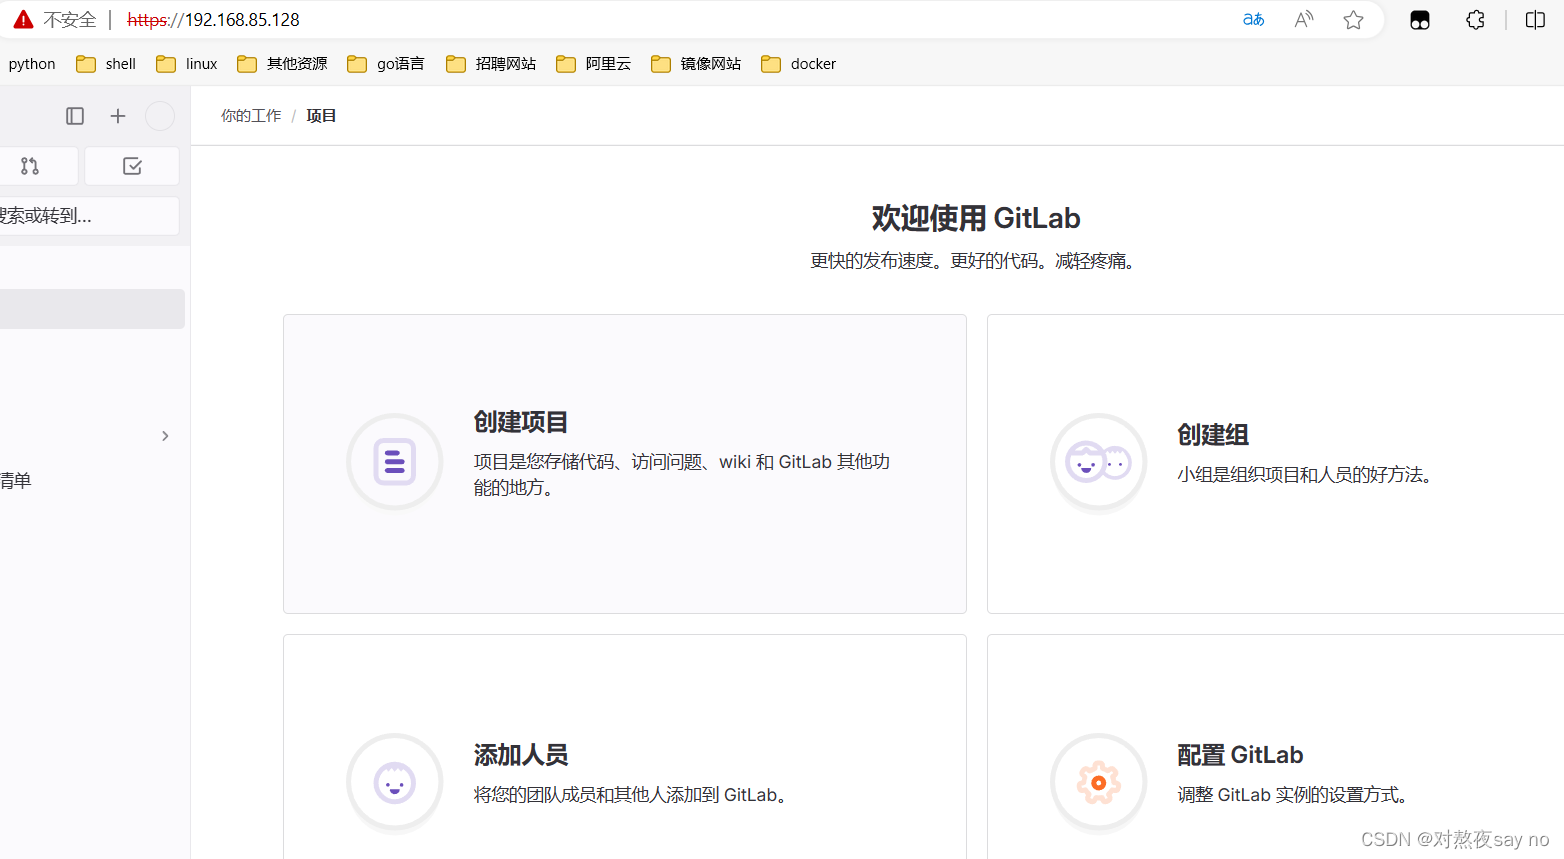Viewport: 1564px width, 859px height.
Task: Toggle the GitLab sidebar collapse icon
Action: coord(75,116)
